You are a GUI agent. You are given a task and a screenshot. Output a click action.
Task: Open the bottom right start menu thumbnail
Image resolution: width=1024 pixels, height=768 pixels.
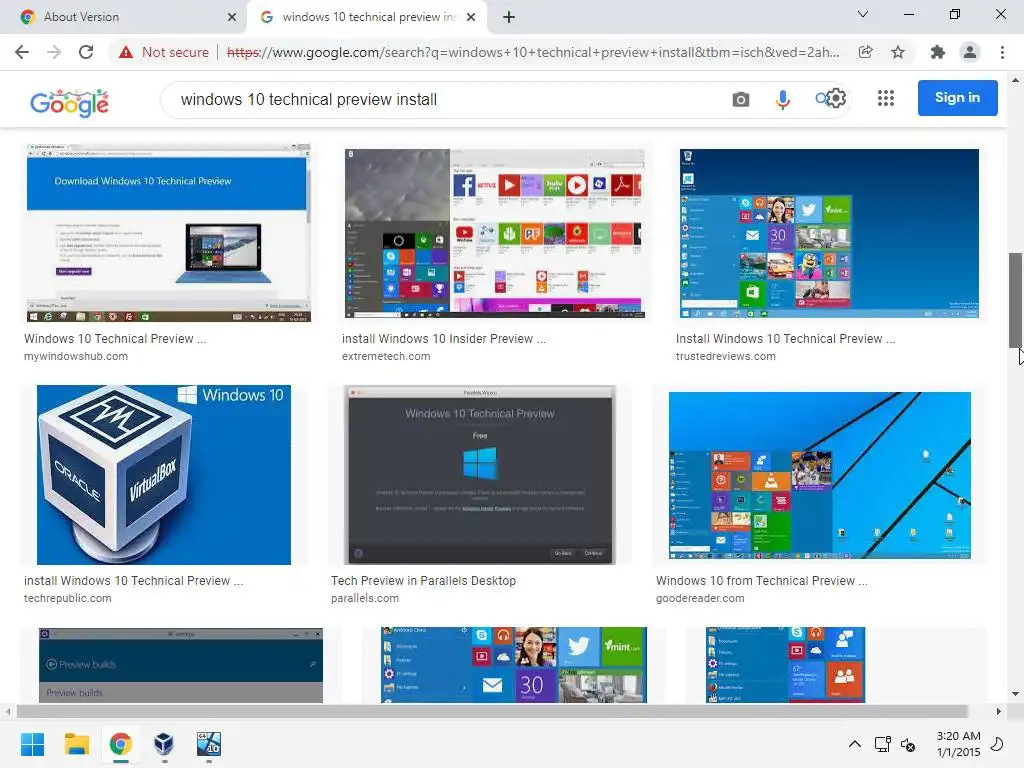coord(786,665)
